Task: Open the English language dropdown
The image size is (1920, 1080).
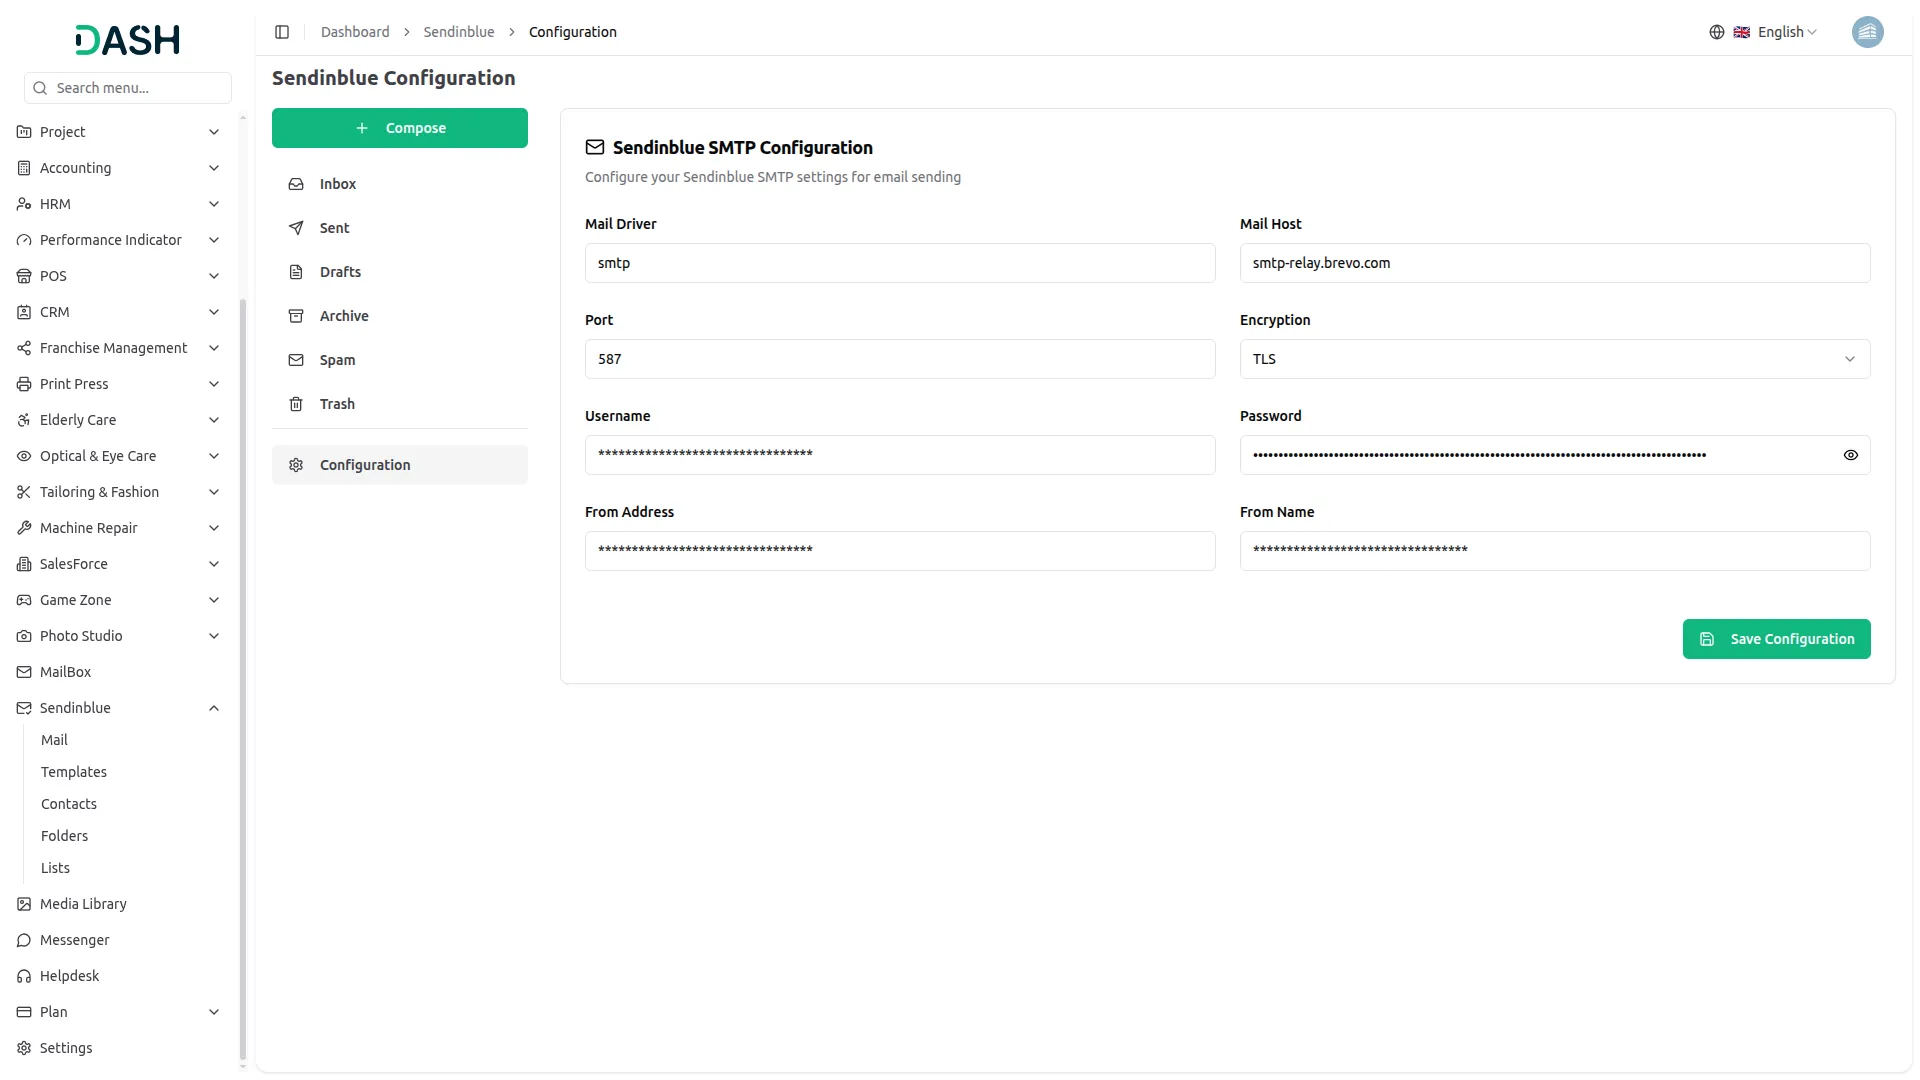Action: [x=1781, y=31]
